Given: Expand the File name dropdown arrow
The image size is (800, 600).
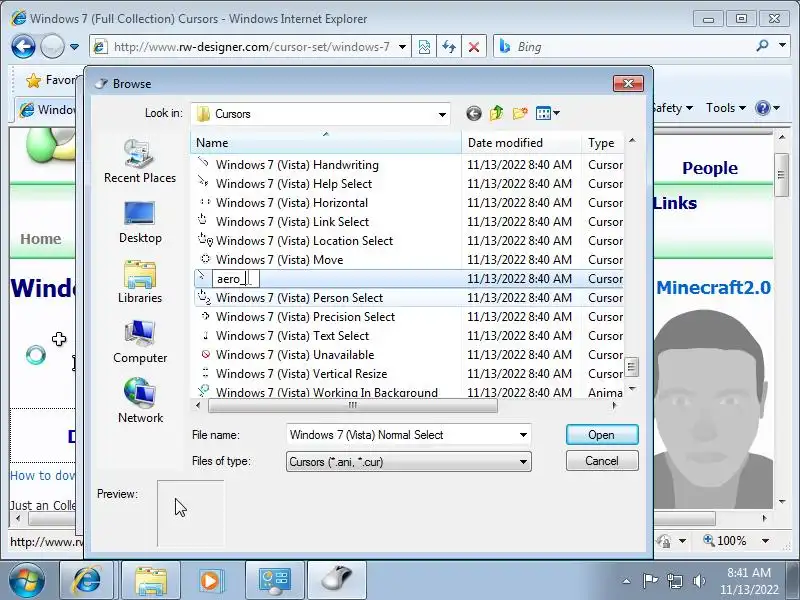Looking at the screenshot, I should [x=523, y=435].
